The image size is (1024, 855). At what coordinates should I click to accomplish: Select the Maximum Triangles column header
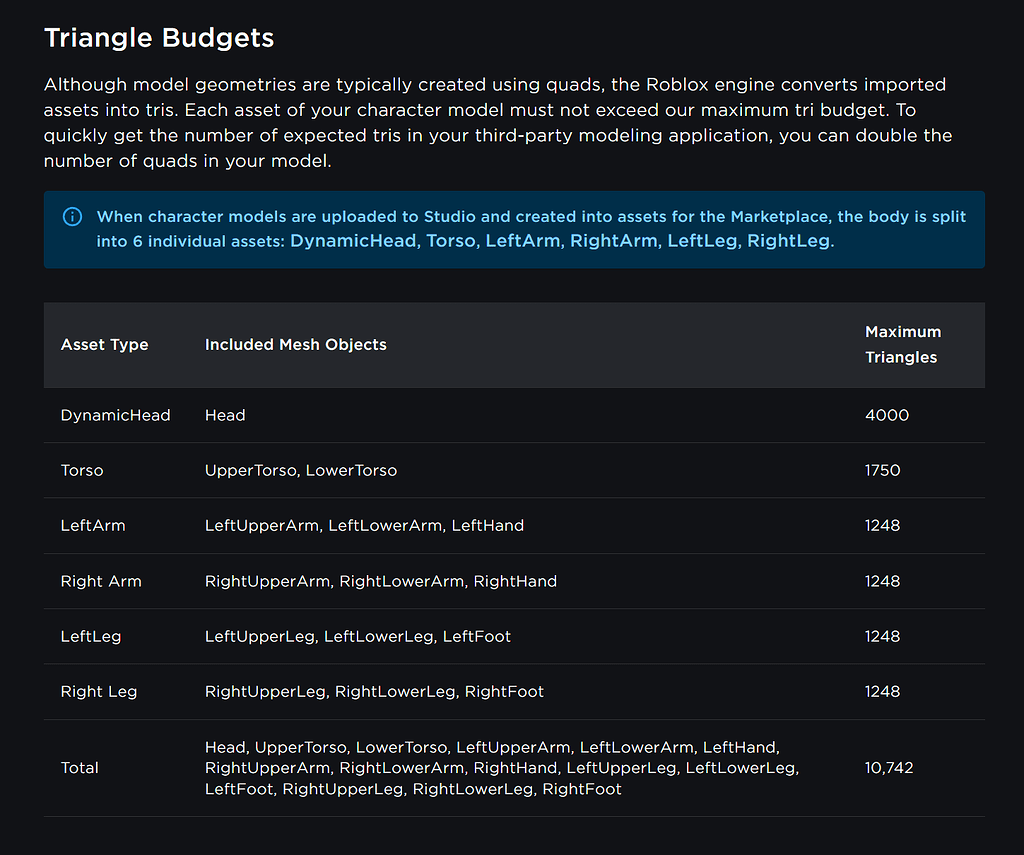click(x=902, y=345)
